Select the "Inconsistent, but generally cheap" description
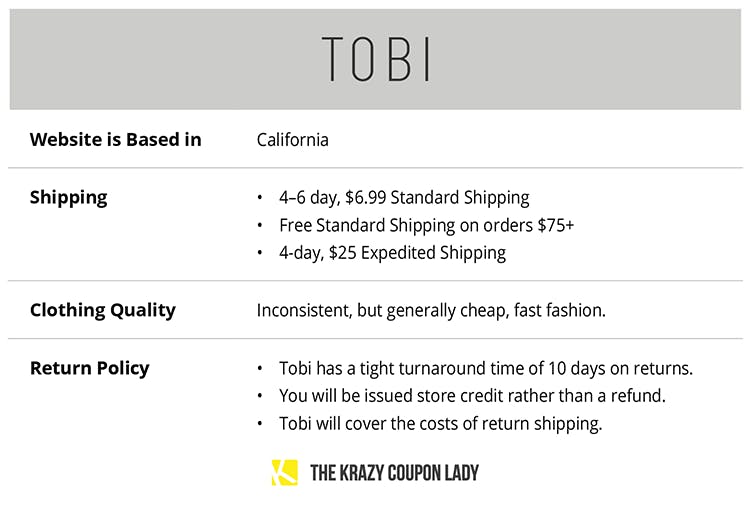The image size is (750, 514). pos(431,310)
